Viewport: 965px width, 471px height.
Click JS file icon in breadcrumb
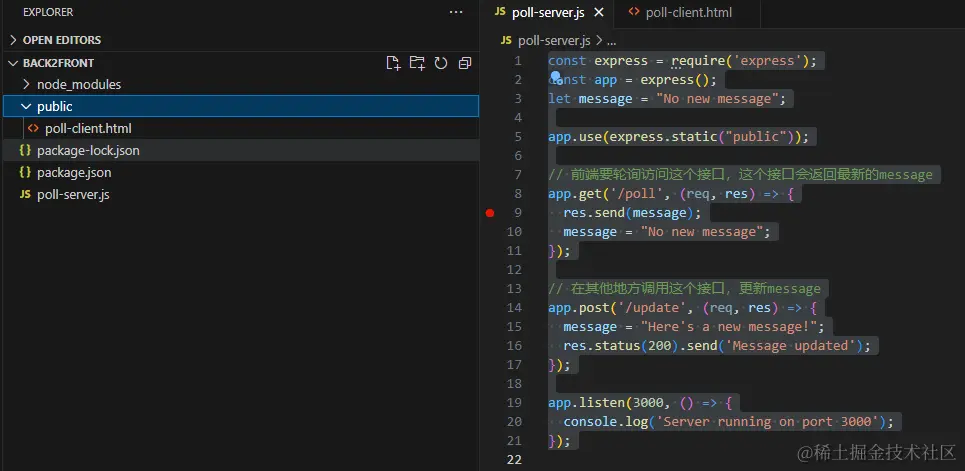507,41
